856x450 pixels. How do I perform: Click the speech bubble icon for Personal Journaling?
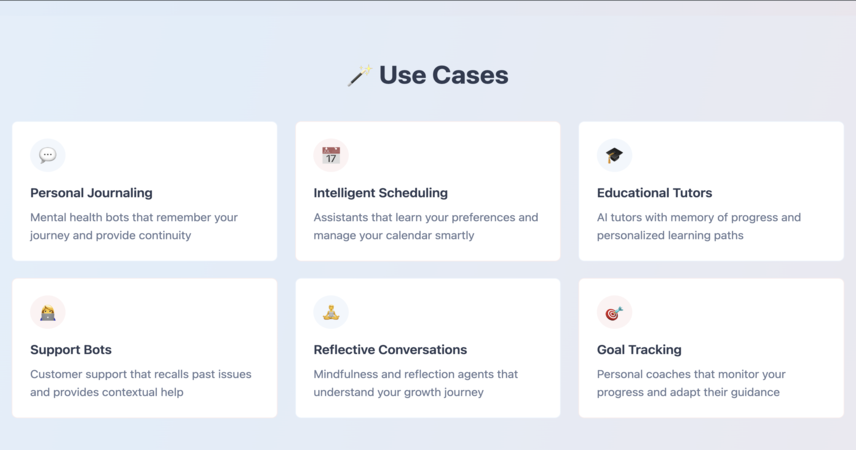(x=47, y=155)
